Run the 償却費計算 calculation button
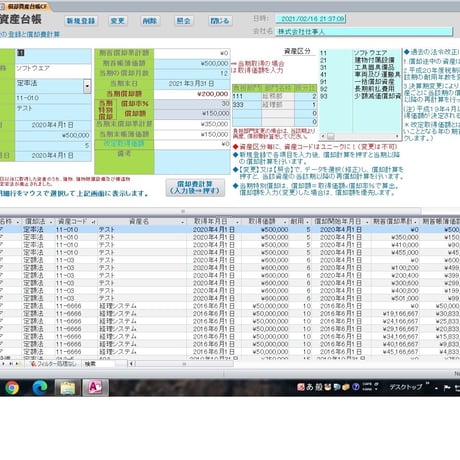Screen dimensions: 460x460 [195, 187]
